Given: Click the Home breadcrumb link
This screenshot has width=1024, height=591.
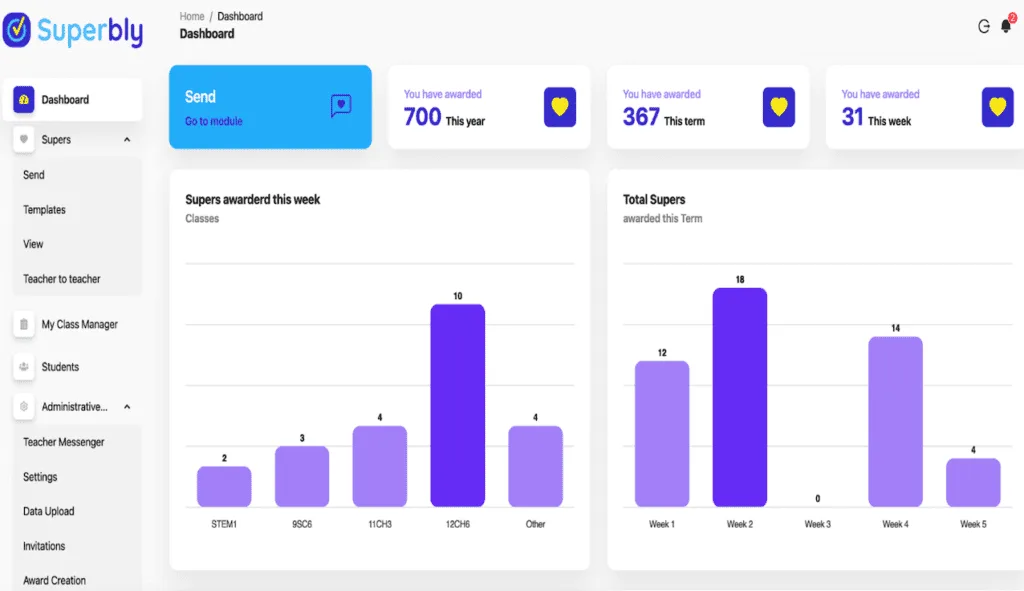Looking at the screenshot, I should click(x=192, y=16).
